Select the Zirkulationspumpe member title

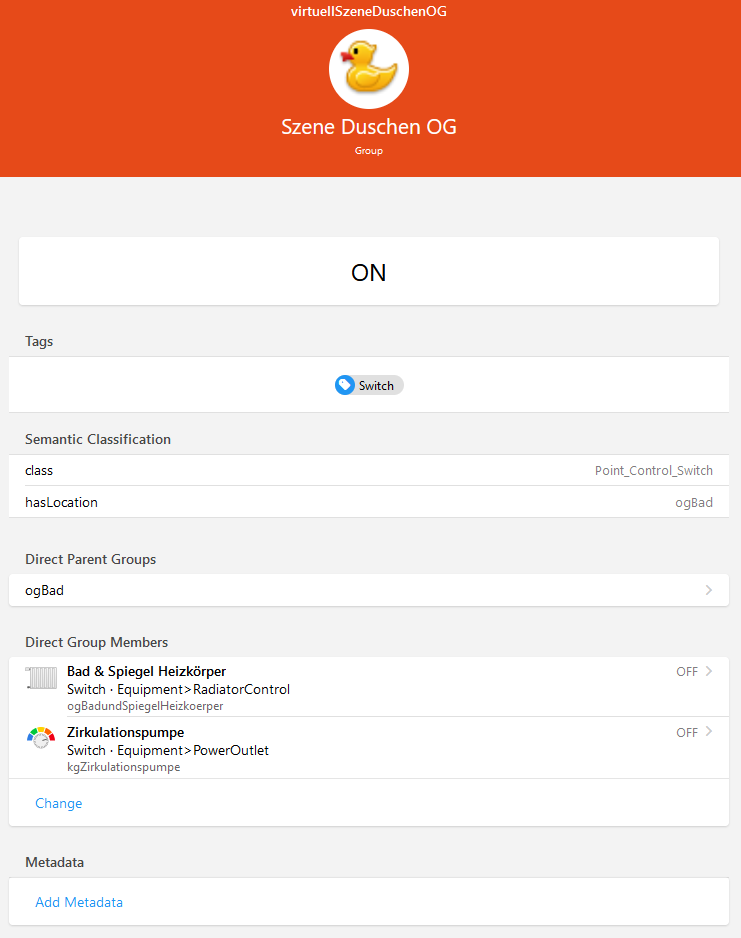(125, 733)
